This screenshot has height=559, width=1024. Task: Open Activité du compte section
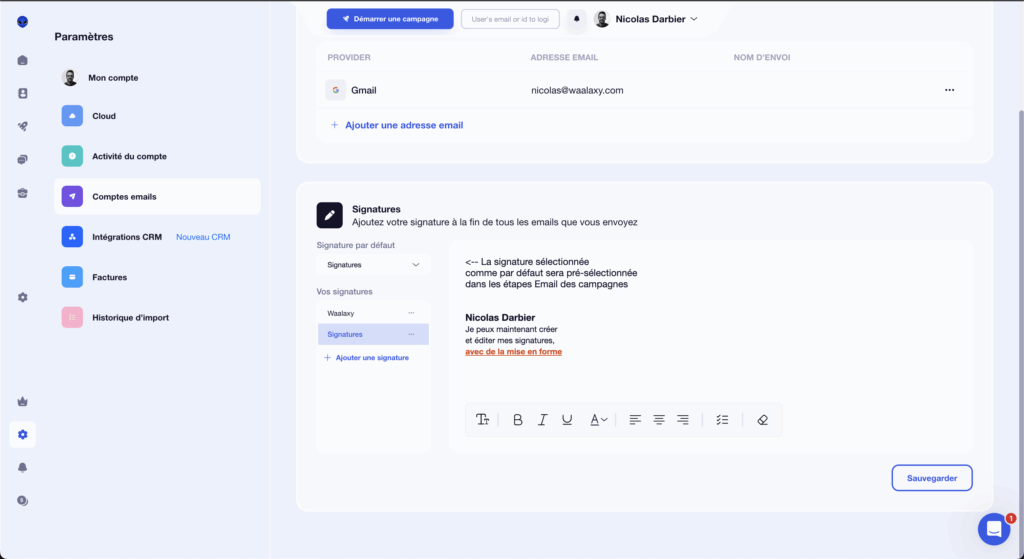tap(157, 156)
